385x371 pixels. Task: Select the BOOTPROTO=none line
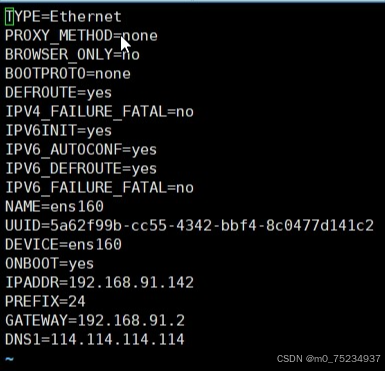[68, 74]
